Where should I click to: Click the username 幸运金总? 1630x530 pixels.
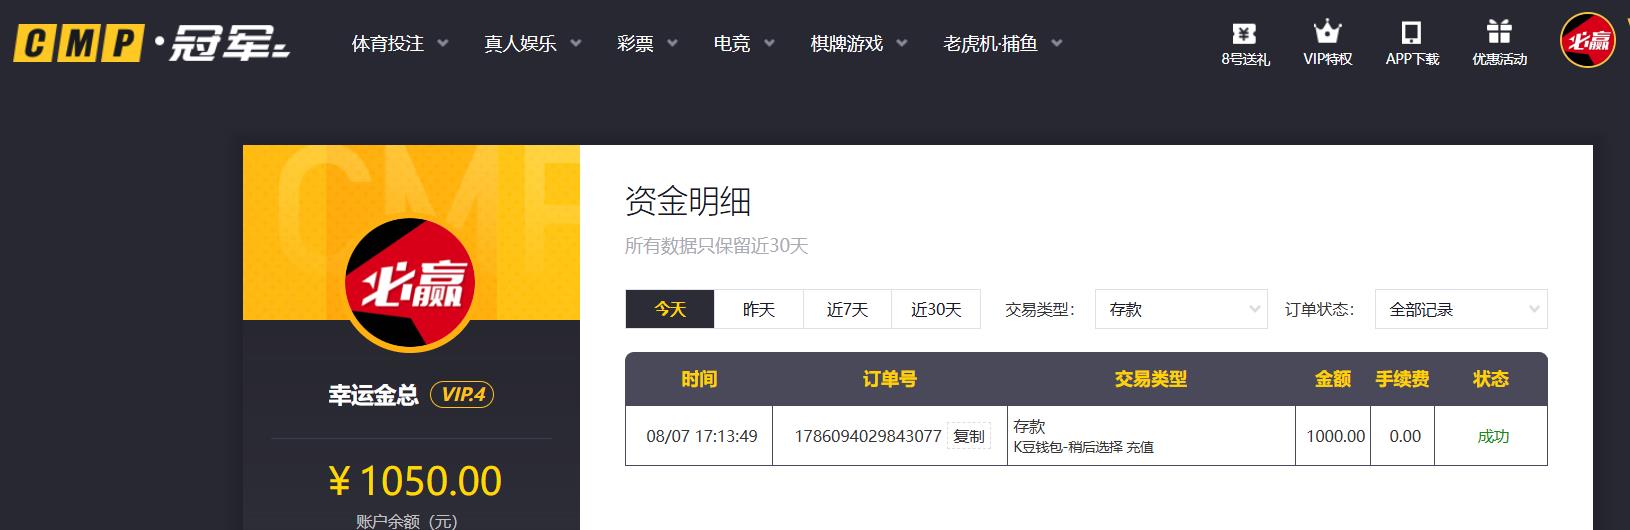point(373,395)
